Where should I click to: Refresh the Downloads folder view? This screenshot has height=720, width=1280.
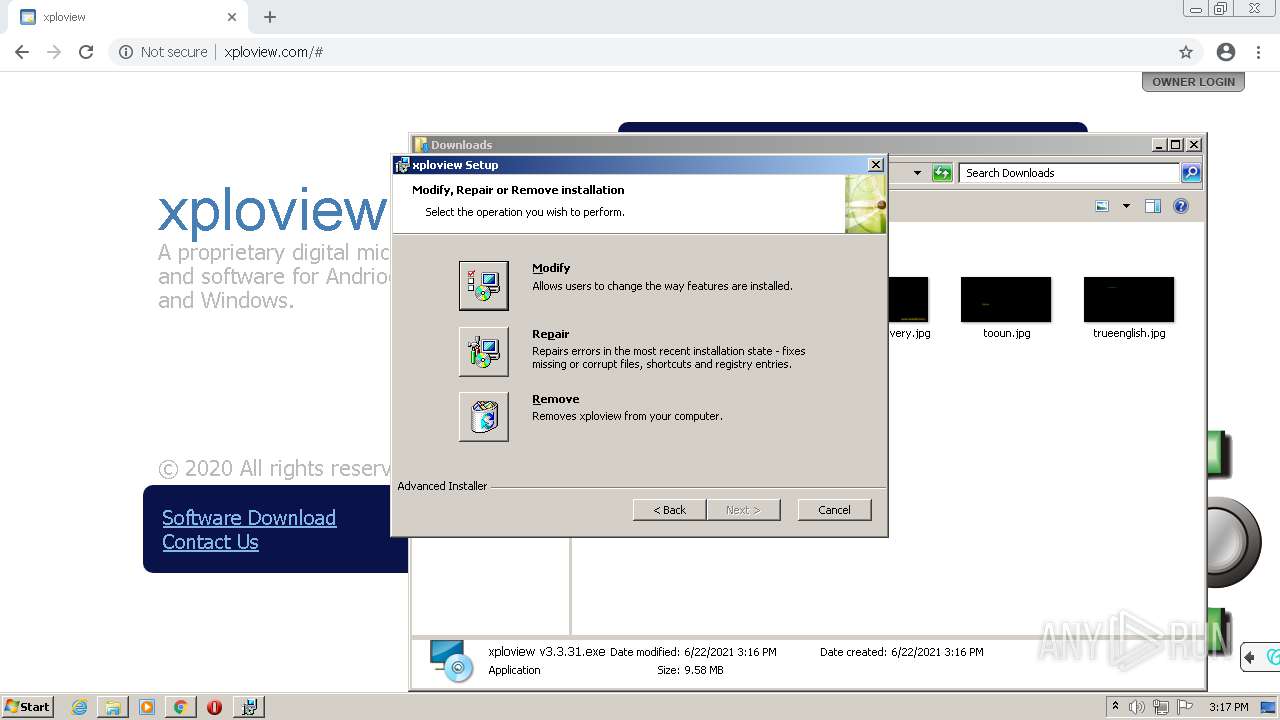click(x=942, y=173)
